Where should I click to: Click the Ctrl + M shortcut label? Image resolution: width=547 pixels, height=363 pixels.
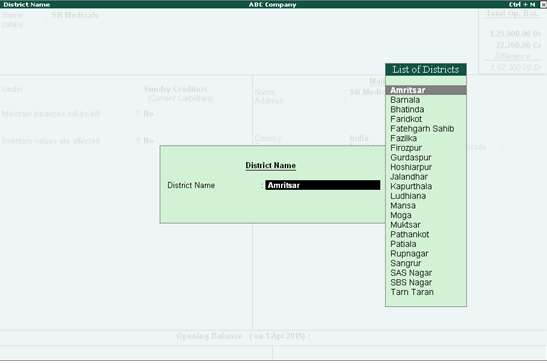click(x=522, y=5)
